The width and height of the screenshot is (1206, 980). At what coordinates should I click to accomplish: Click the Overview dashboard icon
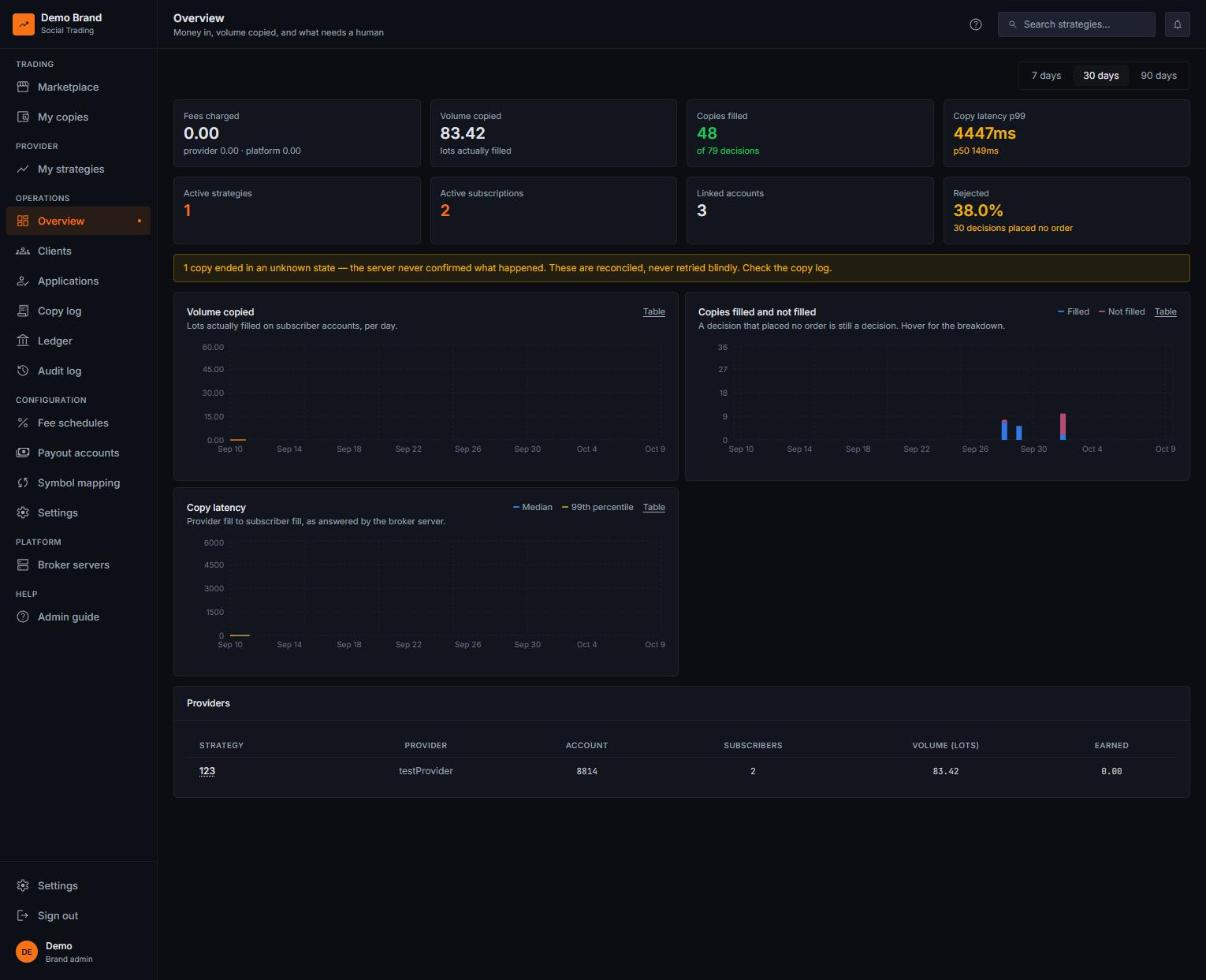pos(23,221)
